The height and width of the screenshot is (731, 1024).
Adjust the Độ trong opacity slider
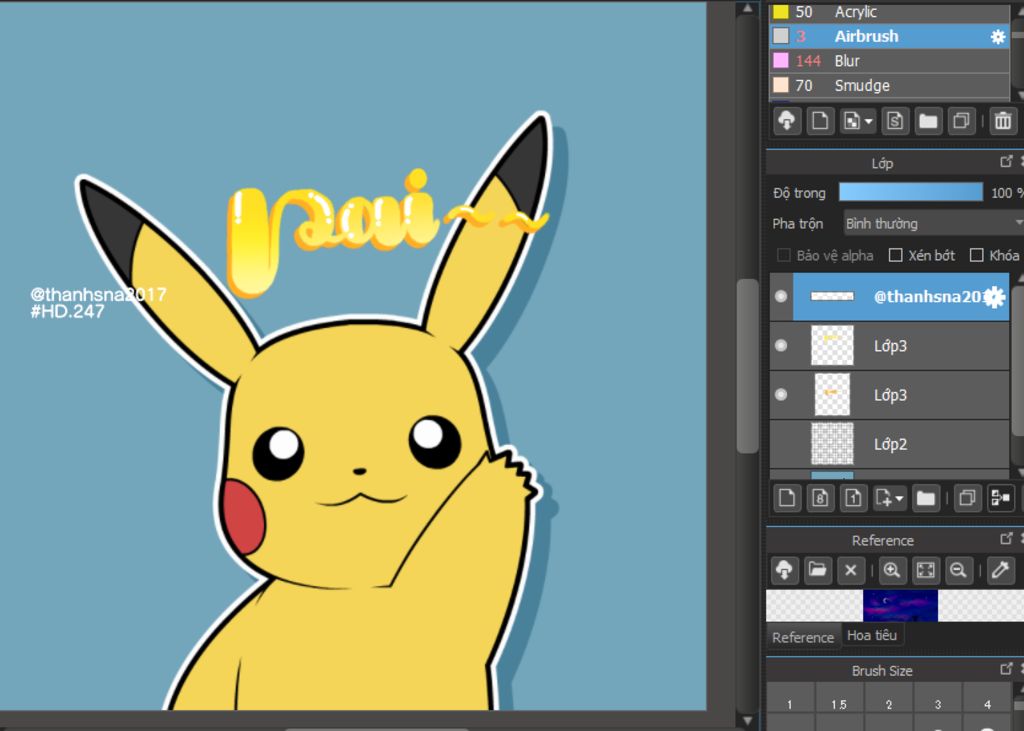(x=910, y=192)
